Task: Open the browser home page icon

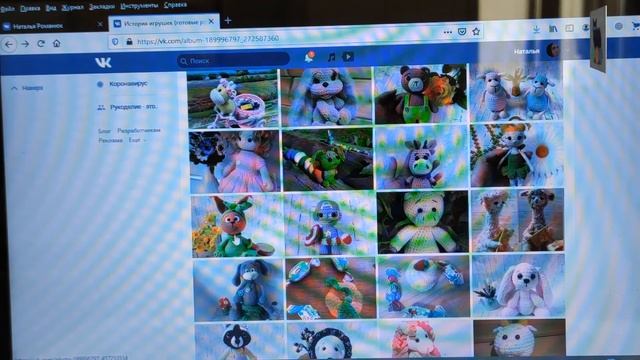Action: [x=57, y=43]
